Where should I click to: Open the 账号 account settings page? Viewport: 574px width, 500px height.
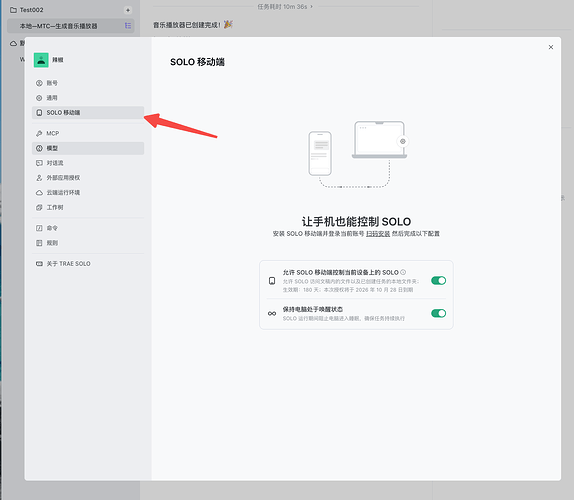[88, 83]
